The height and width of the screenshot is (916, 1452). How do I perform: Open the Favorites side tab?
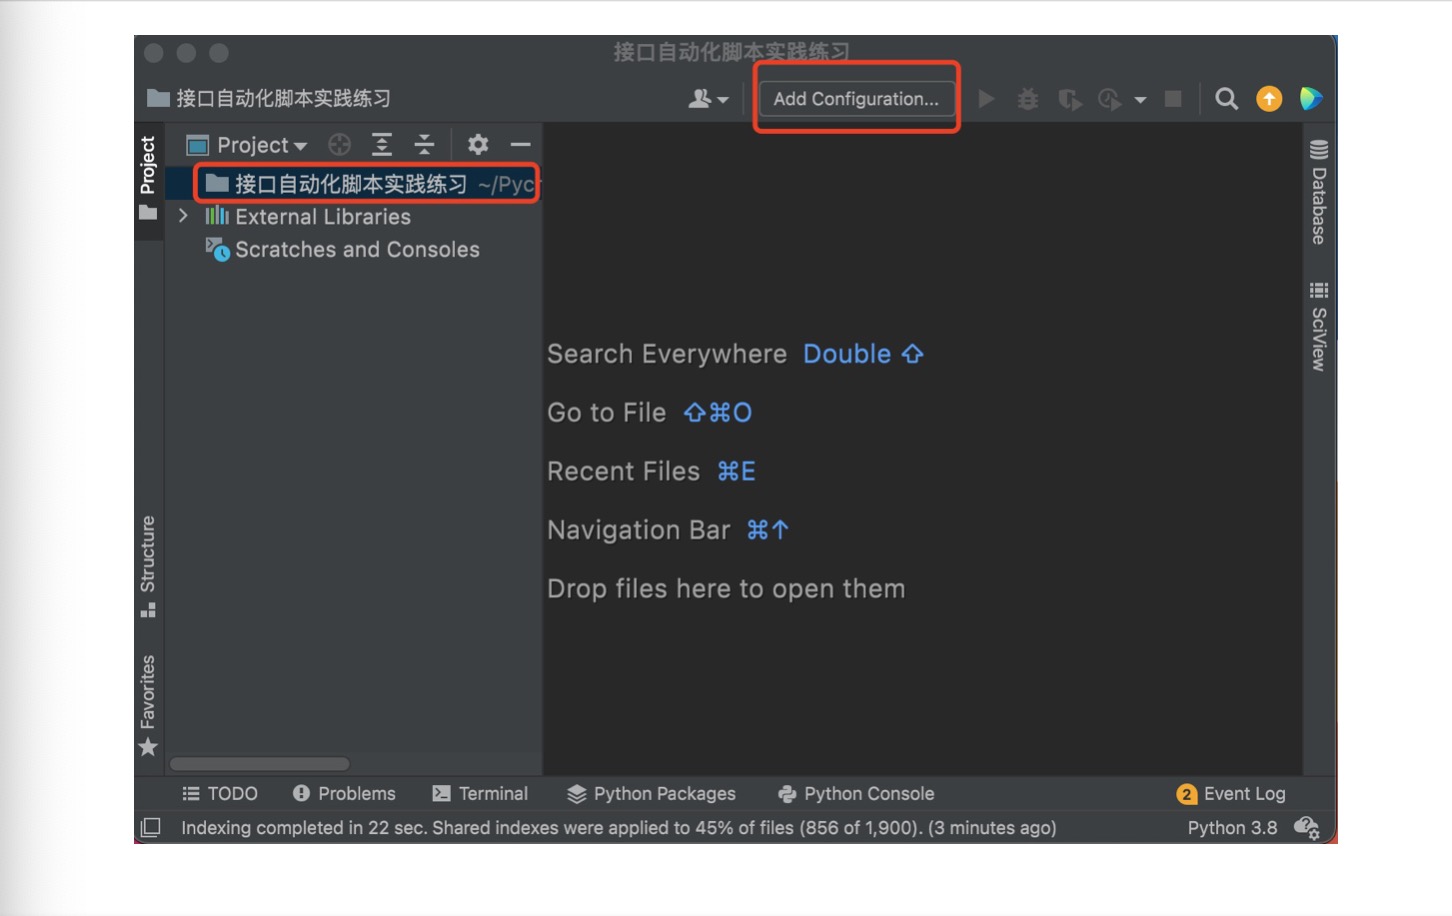(148, 705)
